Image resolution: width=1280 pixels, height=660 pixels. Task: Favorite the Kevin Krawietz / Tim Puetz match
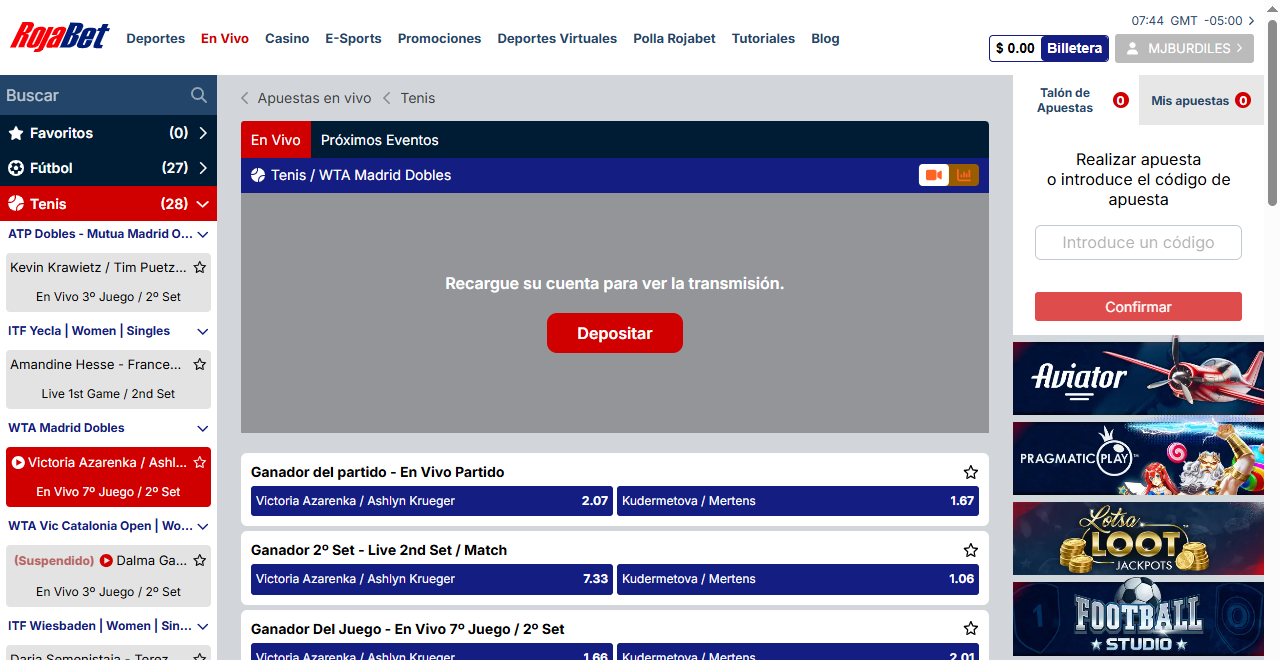(200, 267)
